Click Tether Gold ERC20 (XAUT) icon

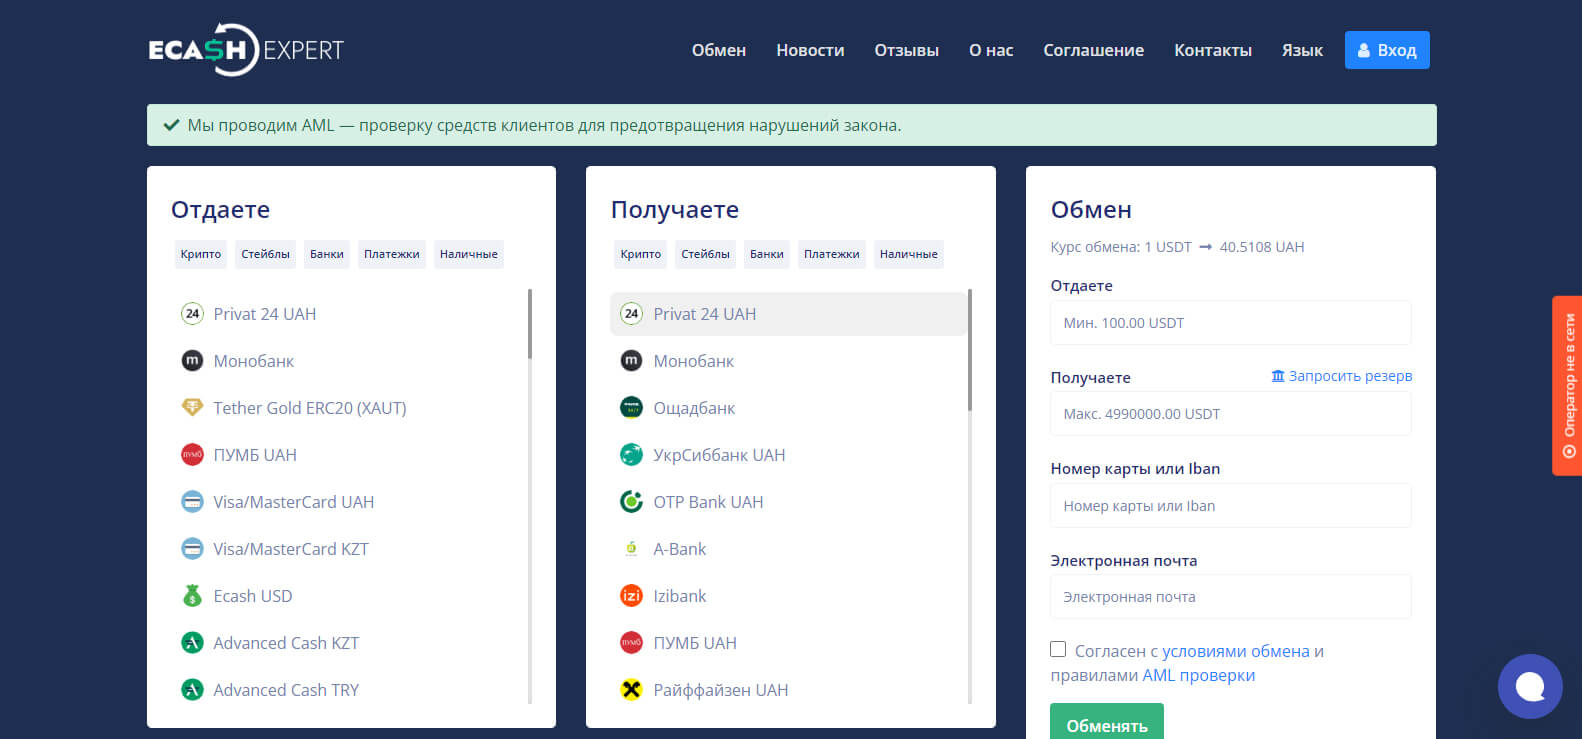coord(192,408)
